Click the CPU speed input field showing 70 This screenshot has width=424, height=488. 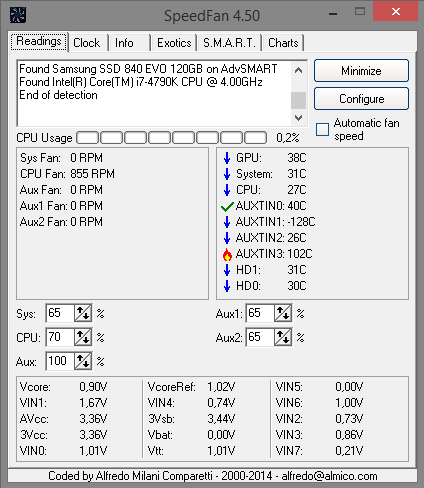(x=60, y=337)
